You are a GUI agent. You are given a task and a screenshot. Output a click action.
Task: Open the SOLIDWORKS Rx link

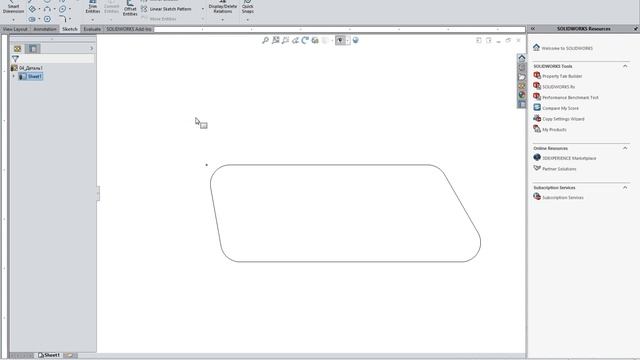tap(558, 87)
